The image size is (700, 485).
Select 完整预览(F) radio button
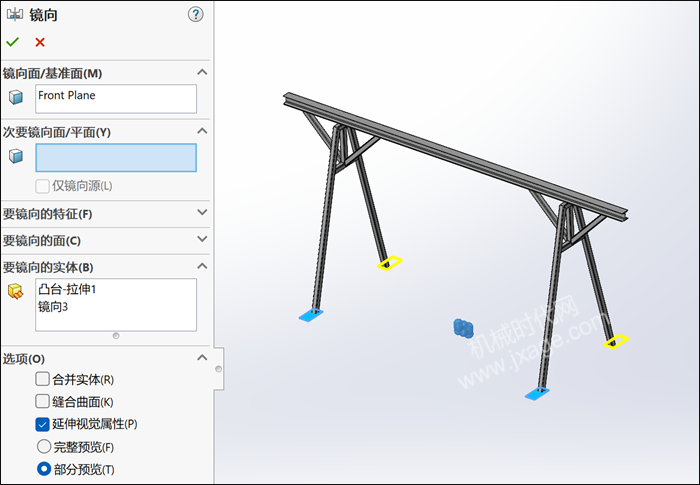click(x=44, y=446)
